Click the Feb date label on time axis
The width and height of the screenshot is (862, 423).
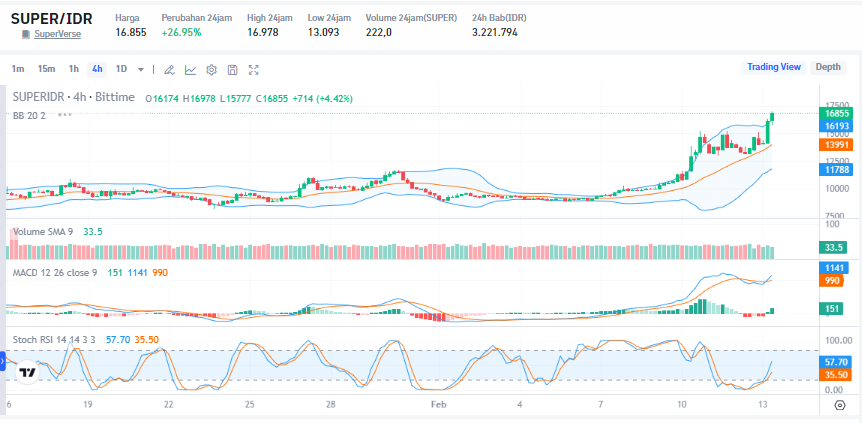[x=438, y=405]
